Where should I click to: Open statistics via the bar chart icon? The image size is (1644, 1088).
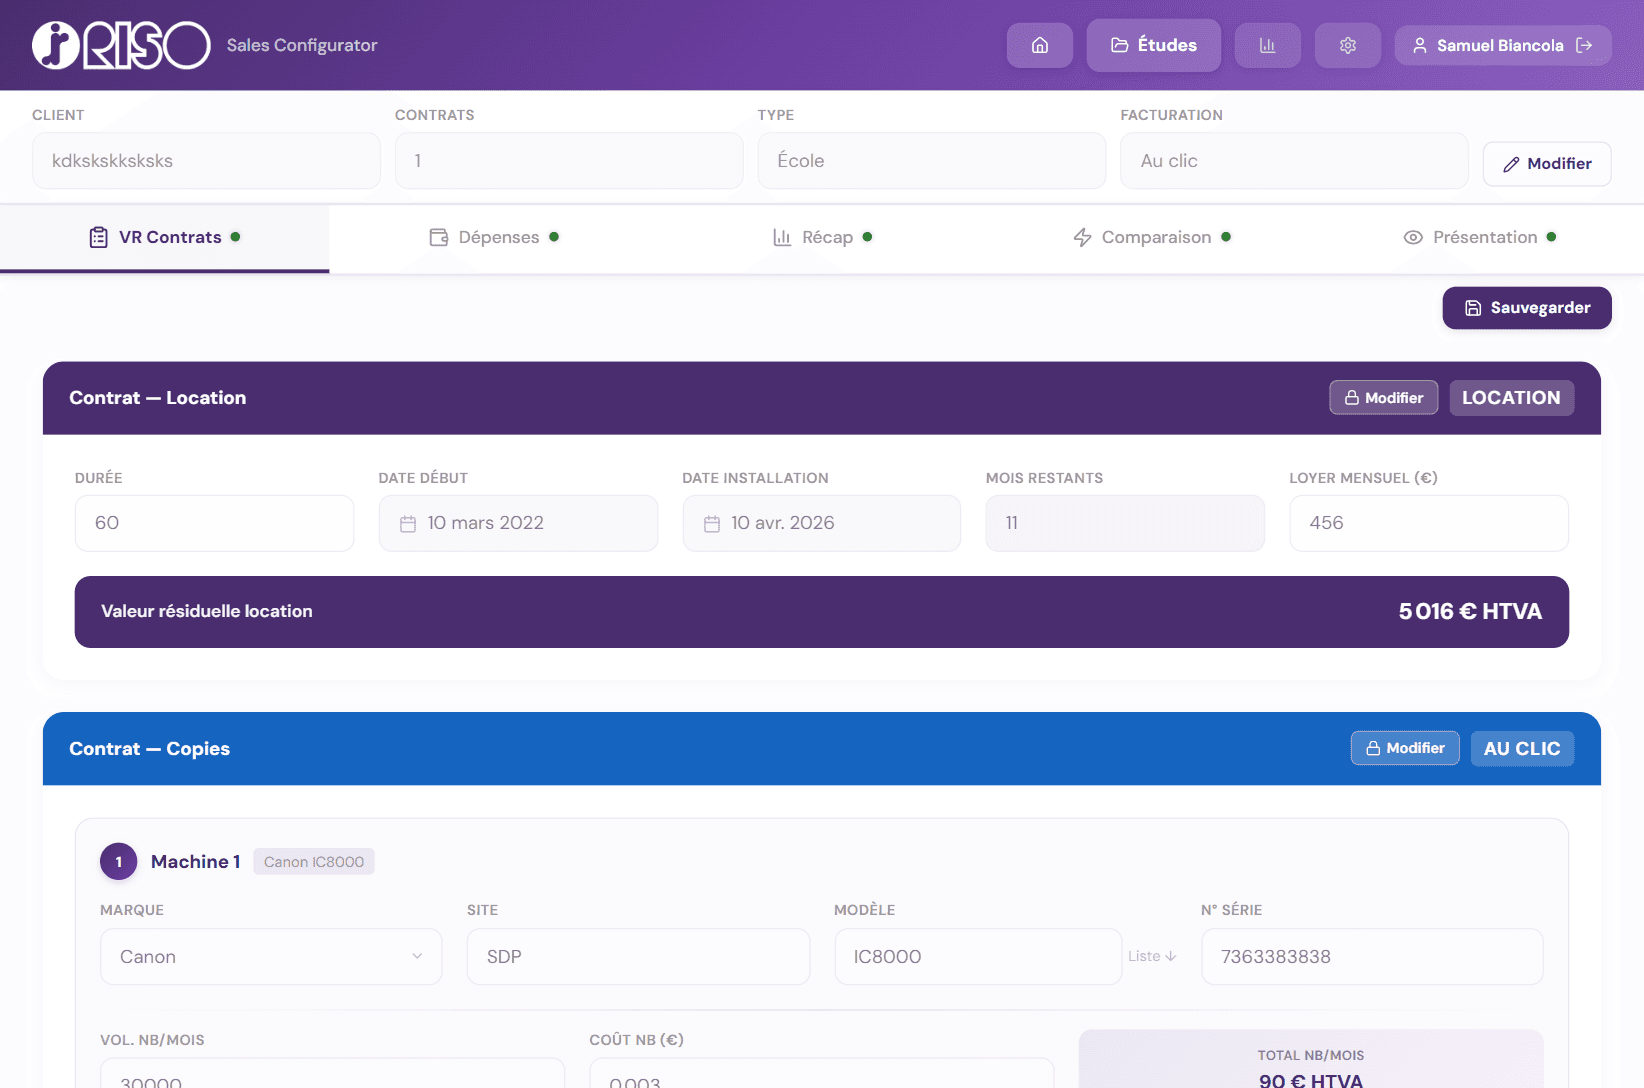[1267, 45]
